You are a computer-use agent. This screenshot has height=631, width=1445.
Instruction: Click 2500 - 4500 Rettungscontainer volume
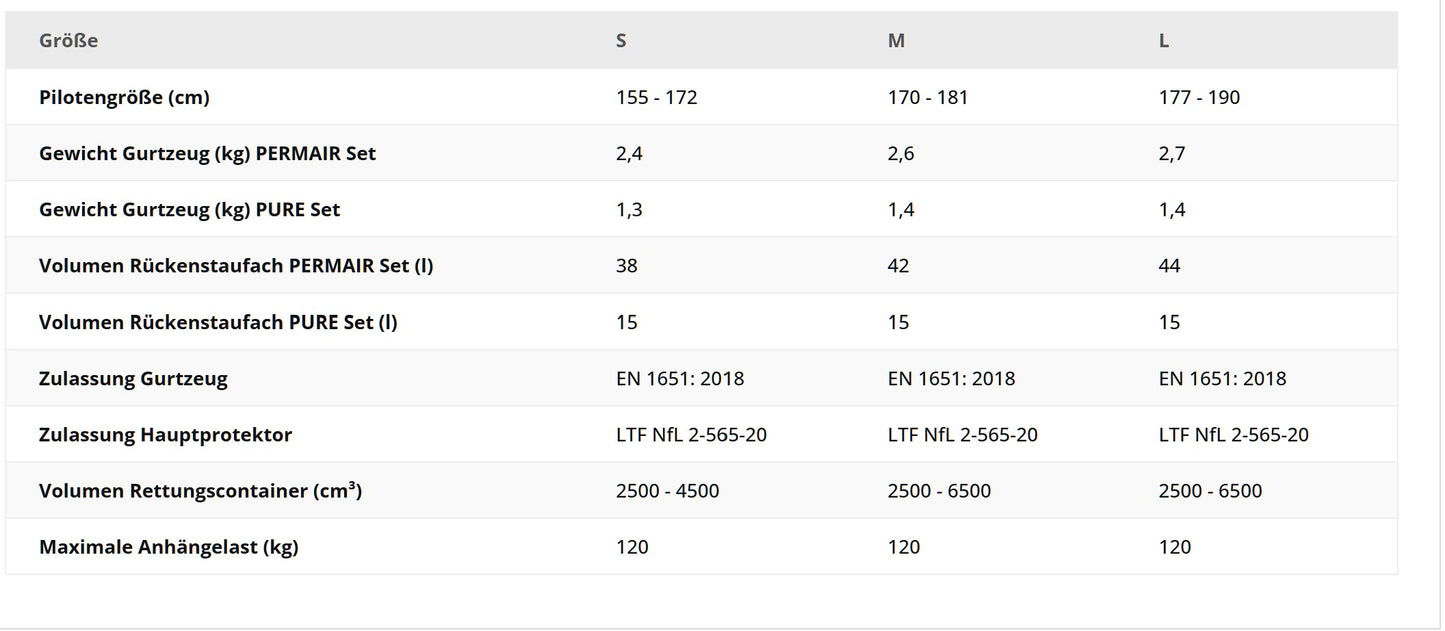(667, 490)
